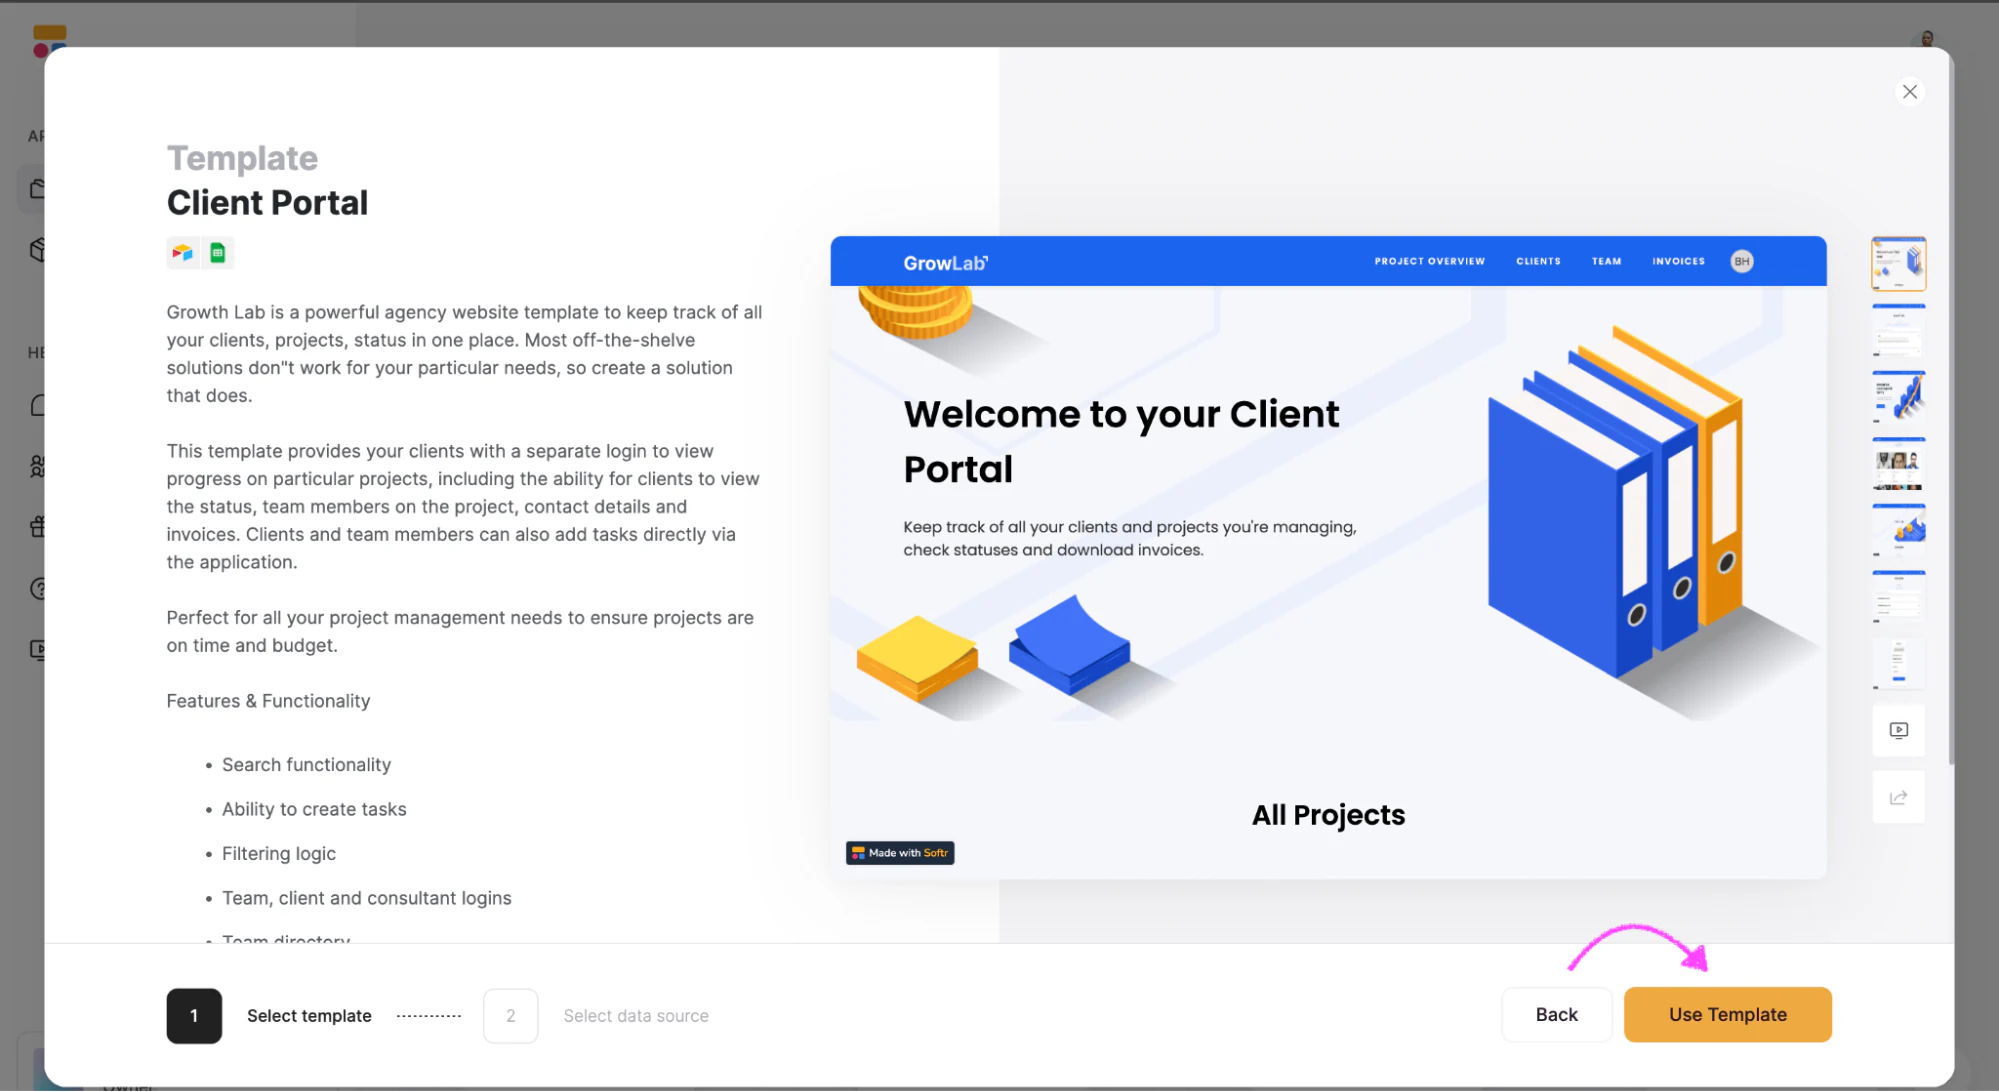Viewport: 1999px width, 1092px height.
Task: Click the All Projects heading in preview
Action: pos(1328,815)
